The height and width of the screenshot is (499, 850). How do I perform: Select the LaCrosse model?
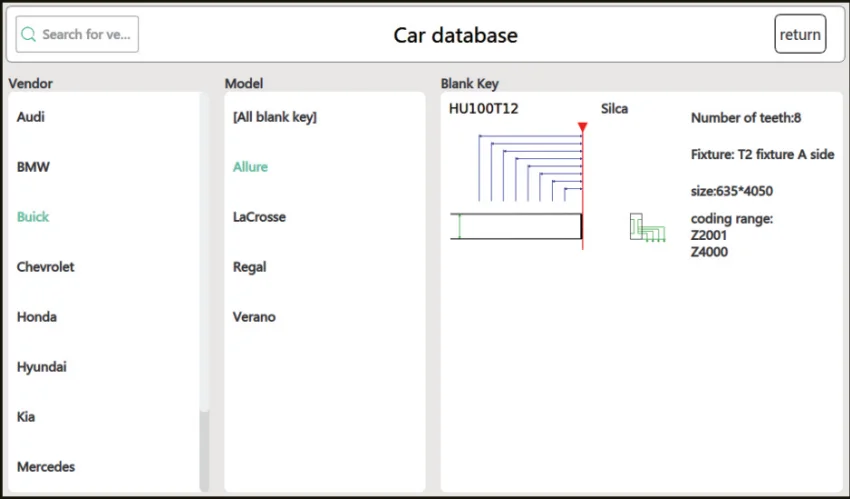(x=259, y=217)
